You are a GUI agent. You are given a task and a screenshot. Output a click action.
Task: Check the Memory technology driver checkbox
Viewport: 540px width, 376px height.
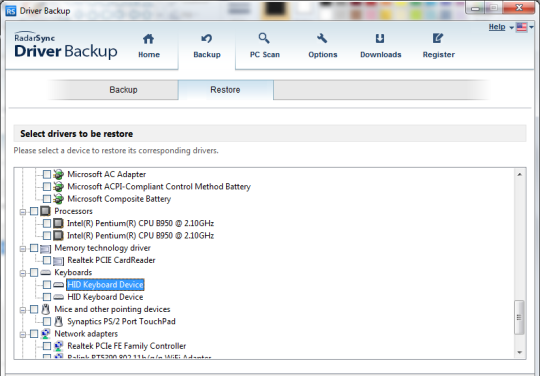tap(34, 248)
